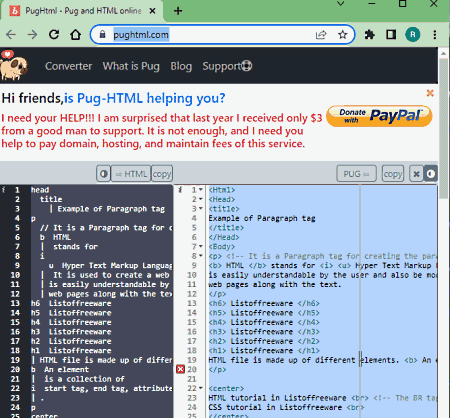Collapse the Head tag on line 2
The image size is (450, 418).
[x=201, y=199]
